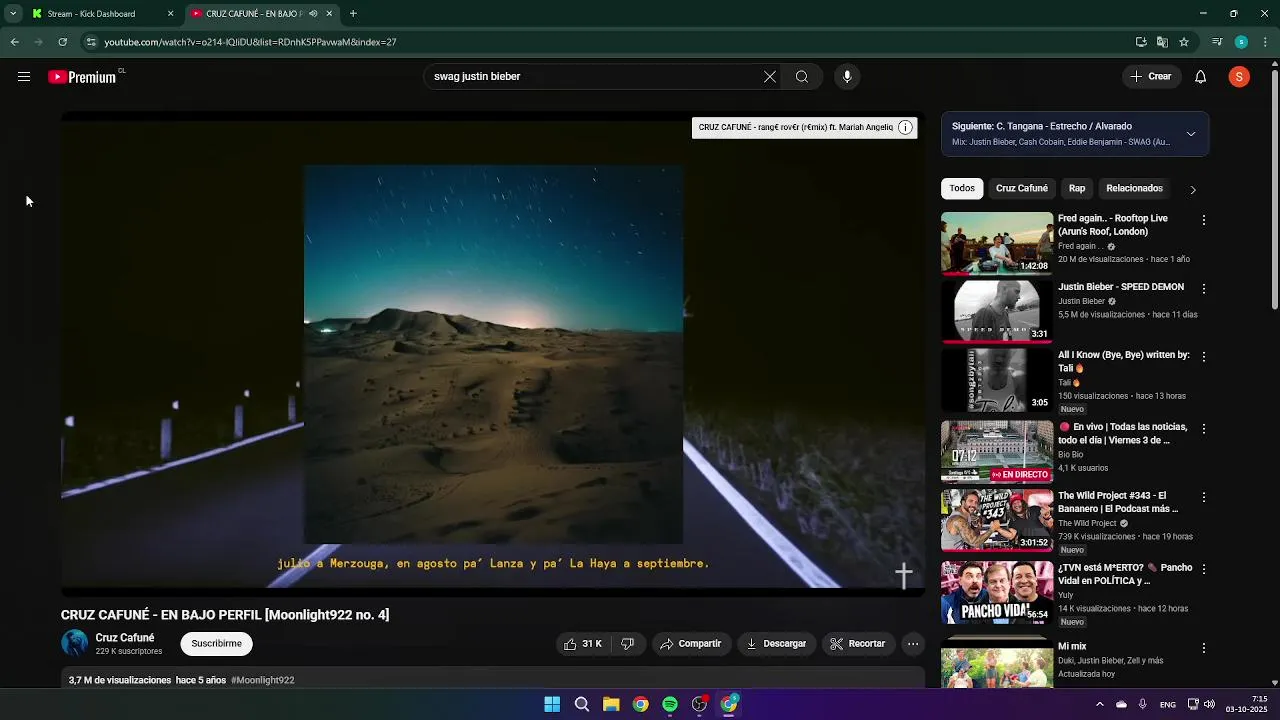Click the Crear button
The width and height of the screenshot is (1280, 720).
[x=1150, y=77]
